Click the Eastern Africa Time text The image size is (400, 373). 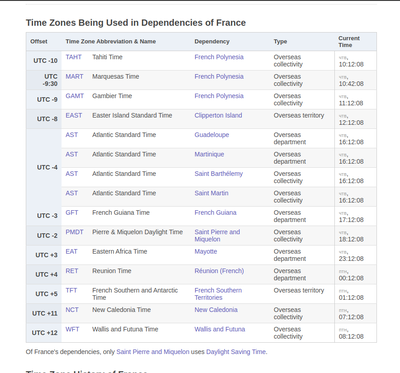pos(120,251)
